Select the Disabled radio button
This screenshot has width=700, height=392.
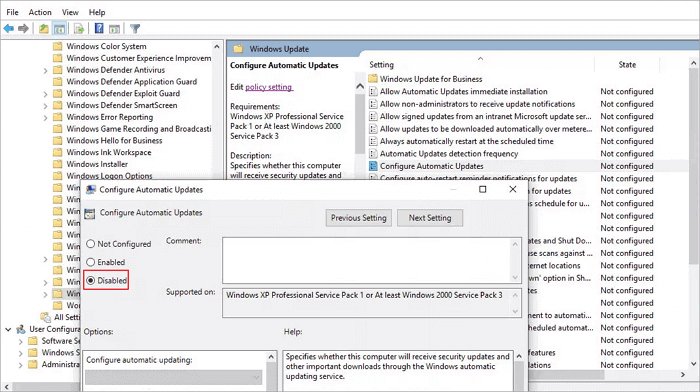click(91, 280)
